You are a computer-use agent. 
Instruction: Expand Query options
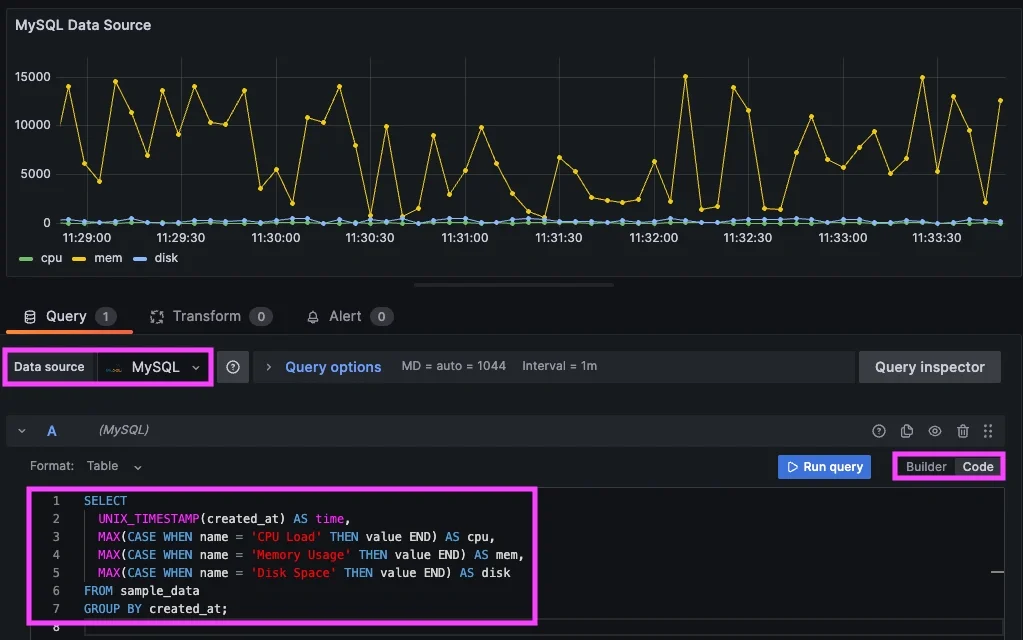pyautogui.click(x=332, y=367)
